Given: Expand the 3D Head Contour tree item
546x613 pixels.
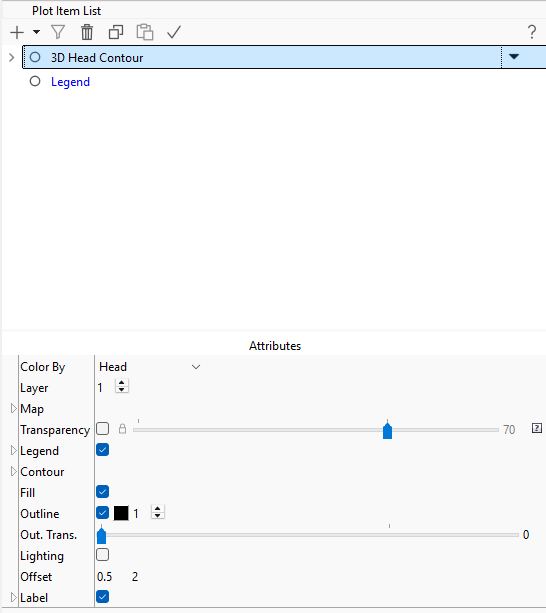Looking at the screenshot, I should [11, 58].
